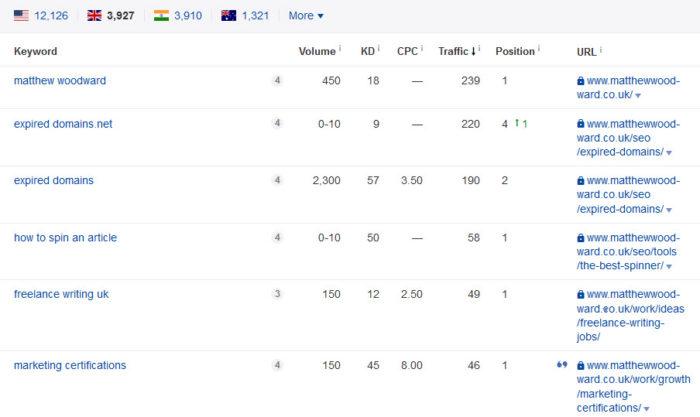Viewport: 700px width, 417px height.
Task: Expand URL dropdown for matthew woodward row
Action: click(x=638, y=96)
